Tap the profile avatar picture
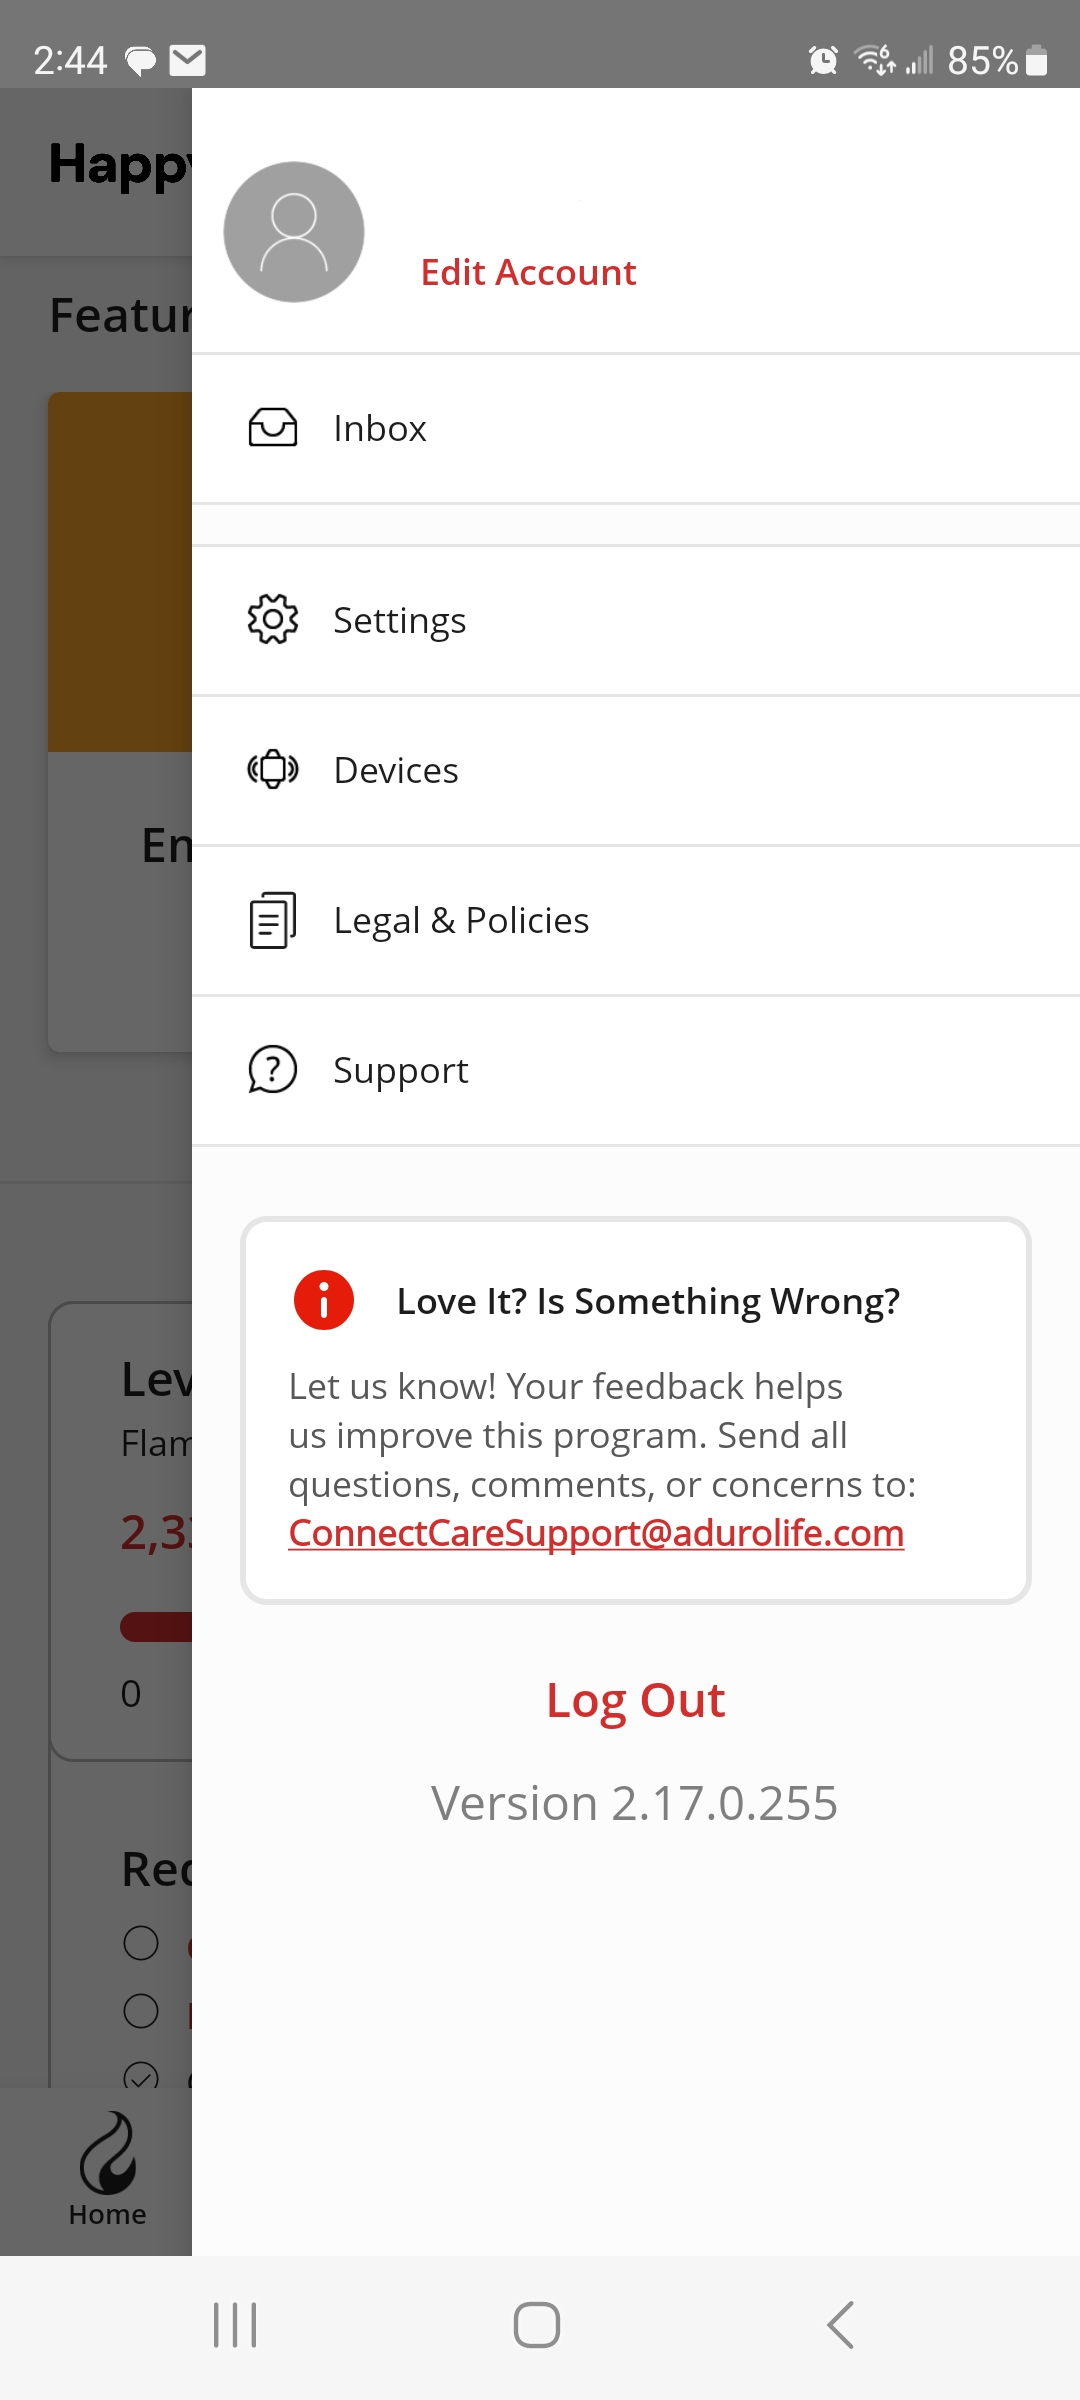1080x2400 pixels. [x=294, y=232]
